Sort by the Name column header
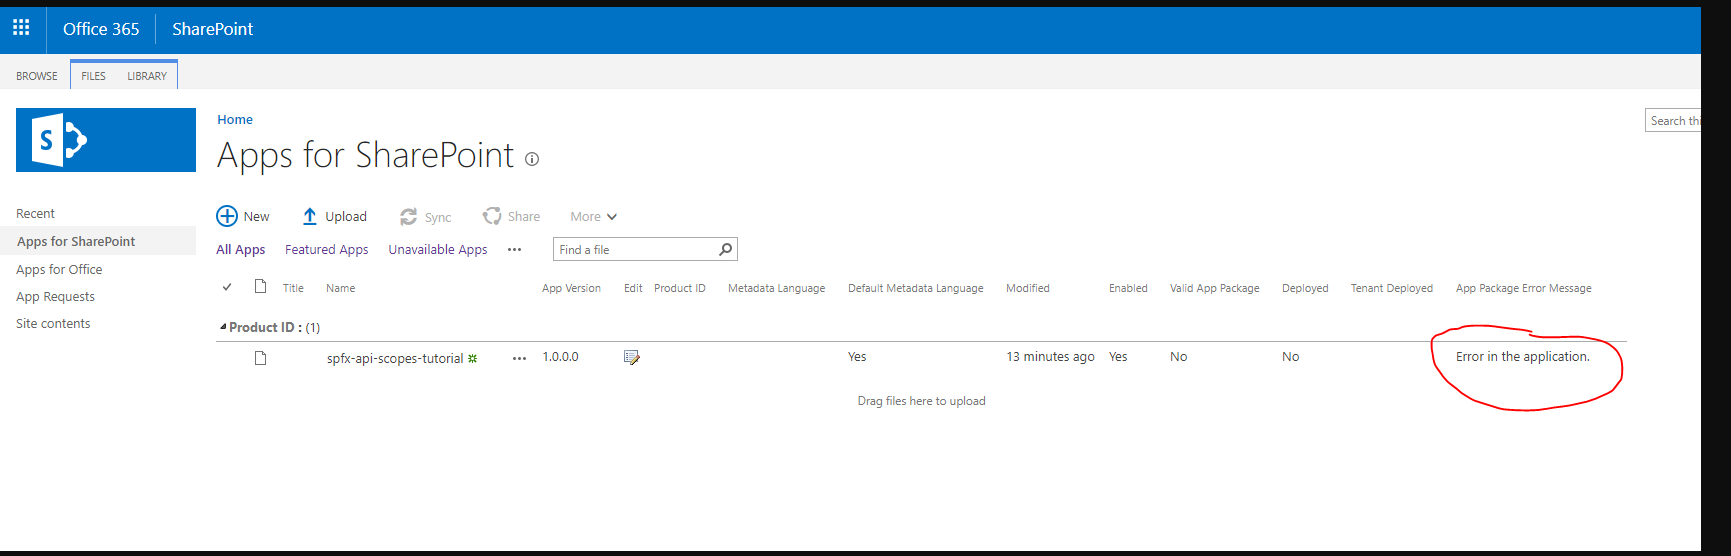Image resolution: width=1731 pixels, height=556 pixels. [x=340, y=288]
